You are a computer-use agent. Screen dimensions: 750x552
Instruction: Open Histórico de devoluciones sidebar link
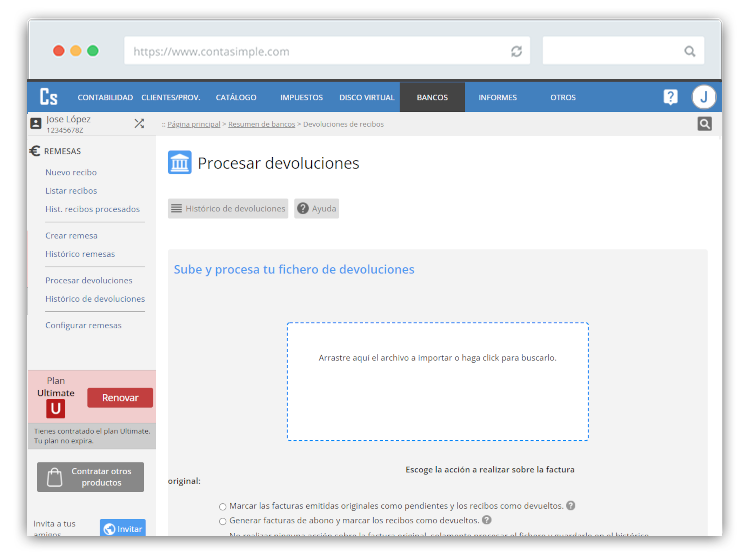95,299
